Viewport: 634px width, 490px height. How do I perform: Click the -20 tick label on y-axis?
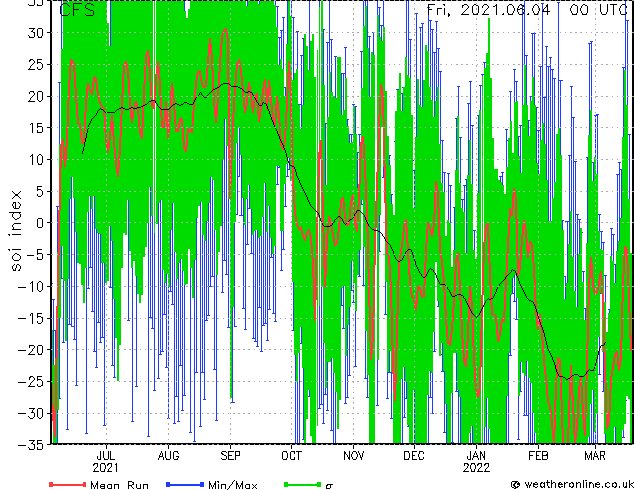[31, 350]
